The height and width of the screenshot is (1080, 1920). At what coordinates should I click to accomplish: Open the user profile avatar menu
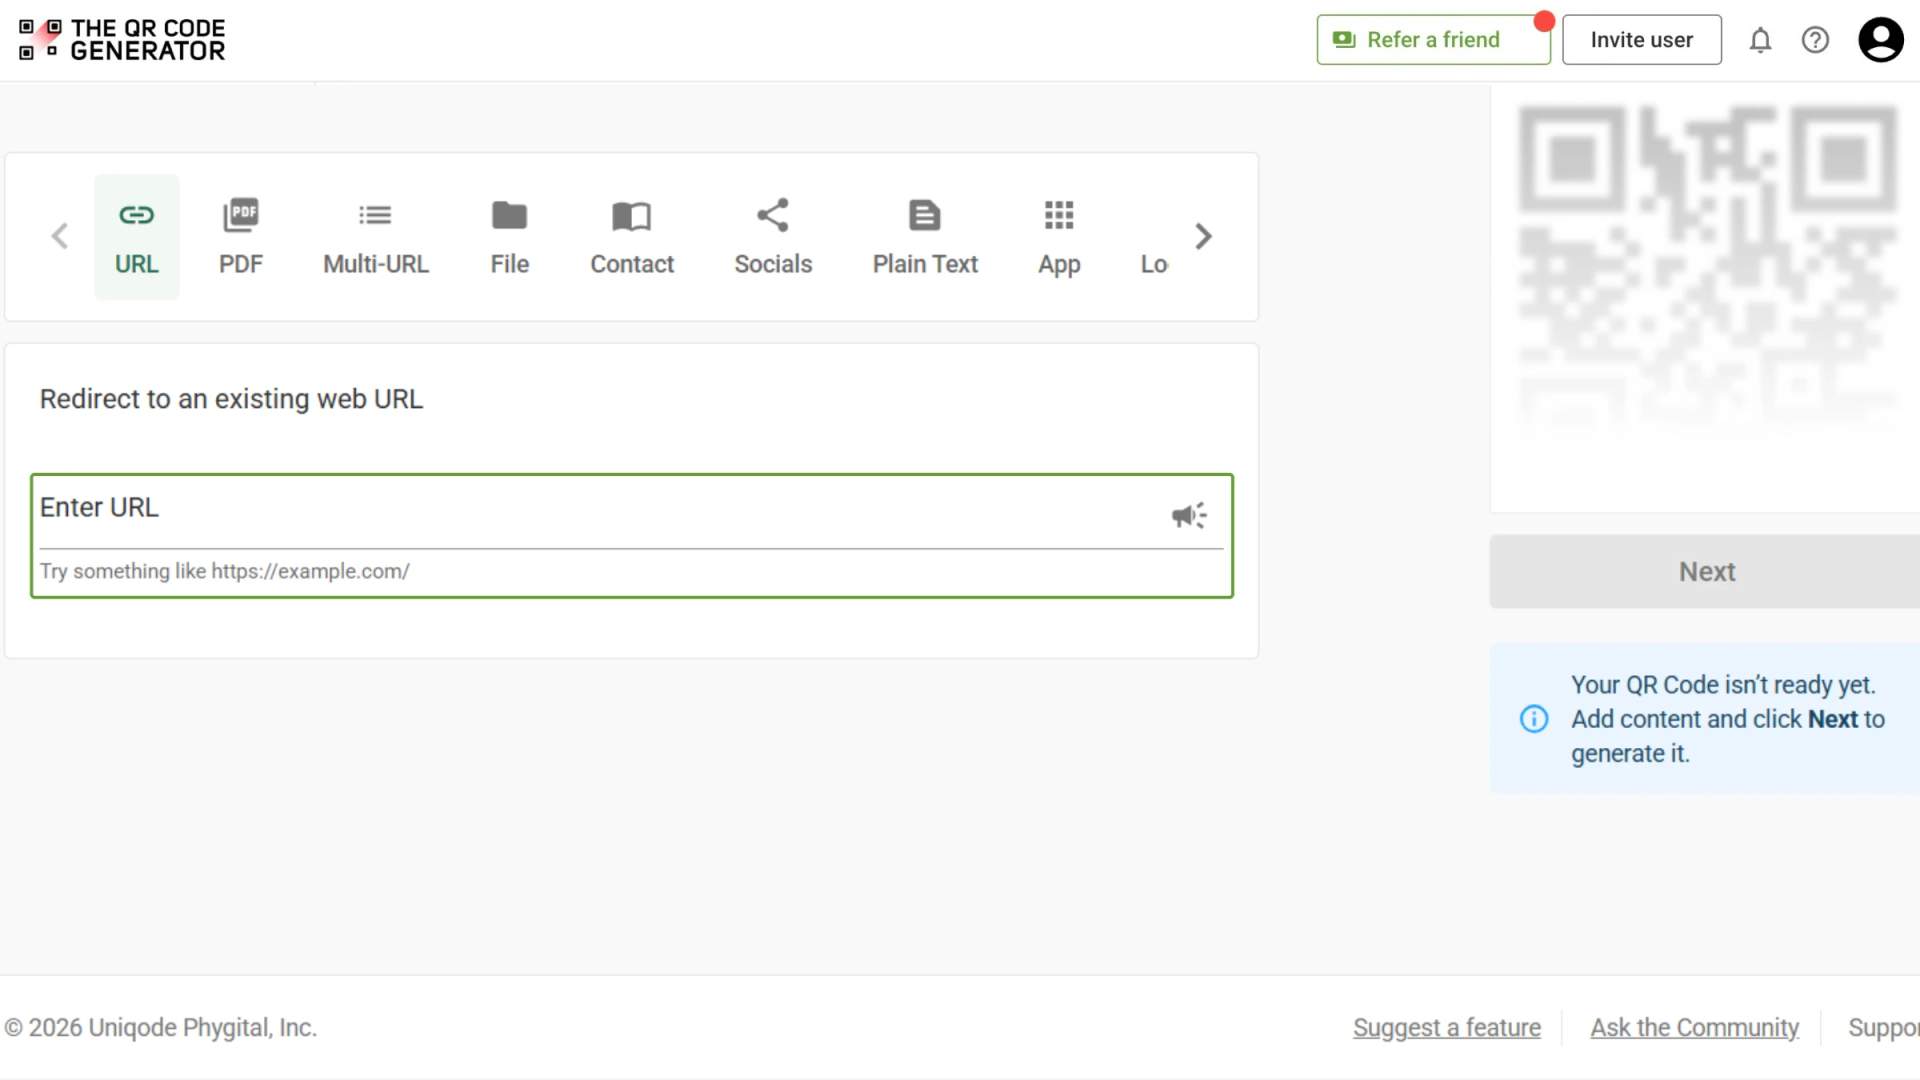pos(1881,40)
